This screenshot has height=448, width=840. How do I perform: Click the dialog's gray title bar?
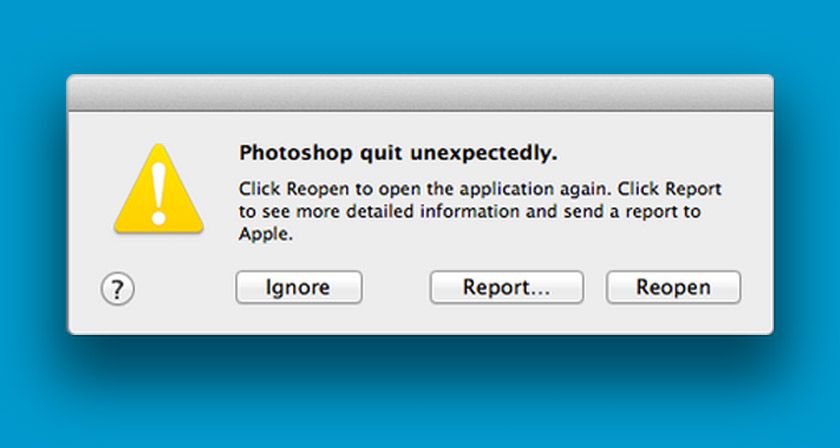point(420,93)
